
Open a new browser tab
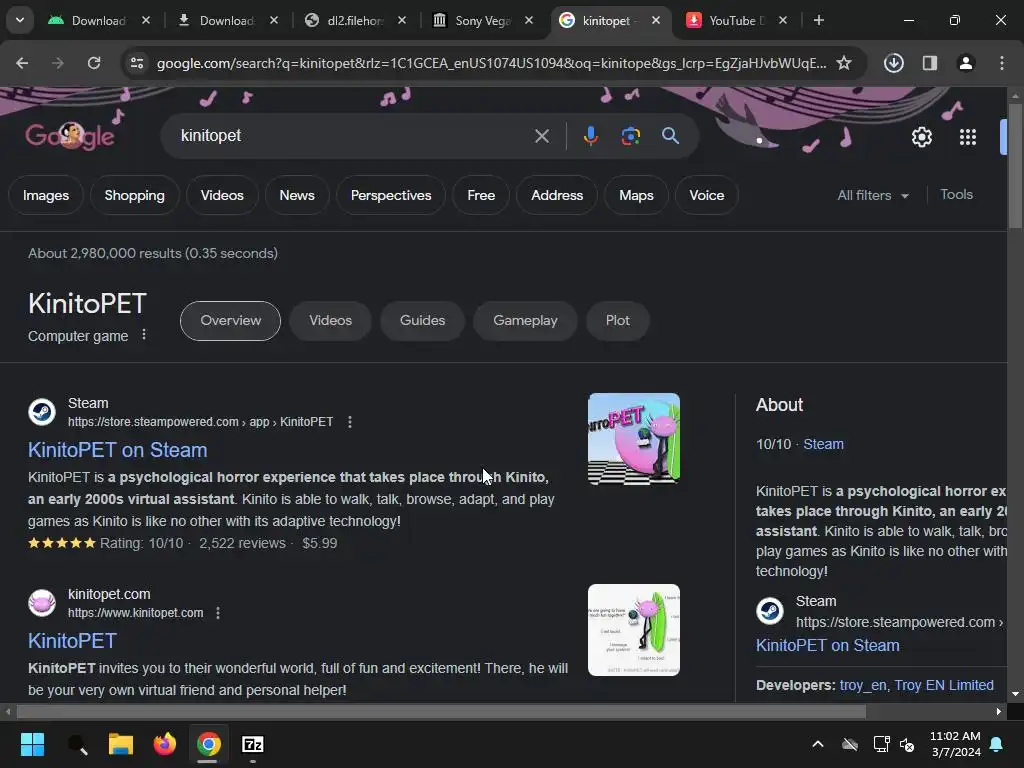[818, 20]
